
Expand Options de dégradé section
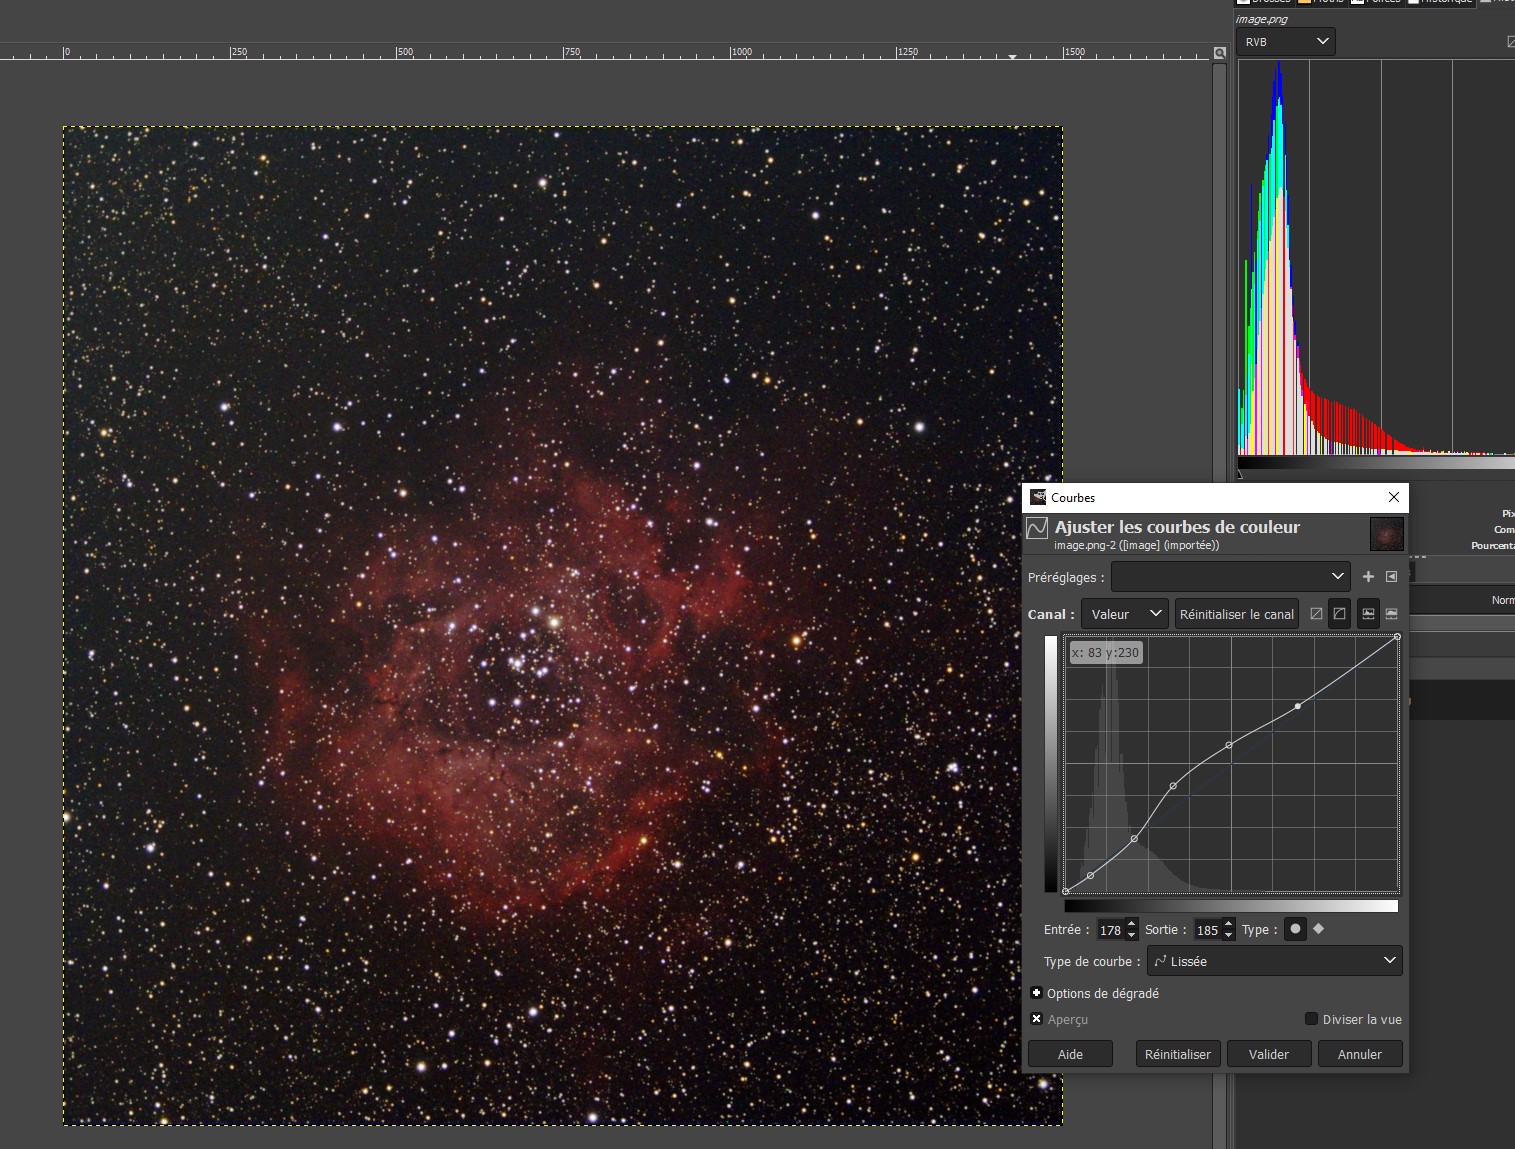tap(1036, 993)
